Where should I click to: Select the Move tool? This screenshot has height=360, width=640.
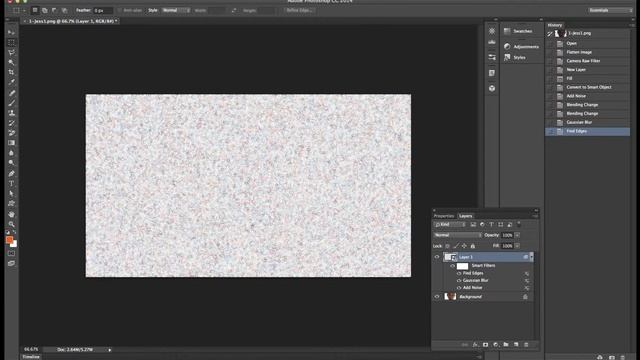click(x=11, y=32)
